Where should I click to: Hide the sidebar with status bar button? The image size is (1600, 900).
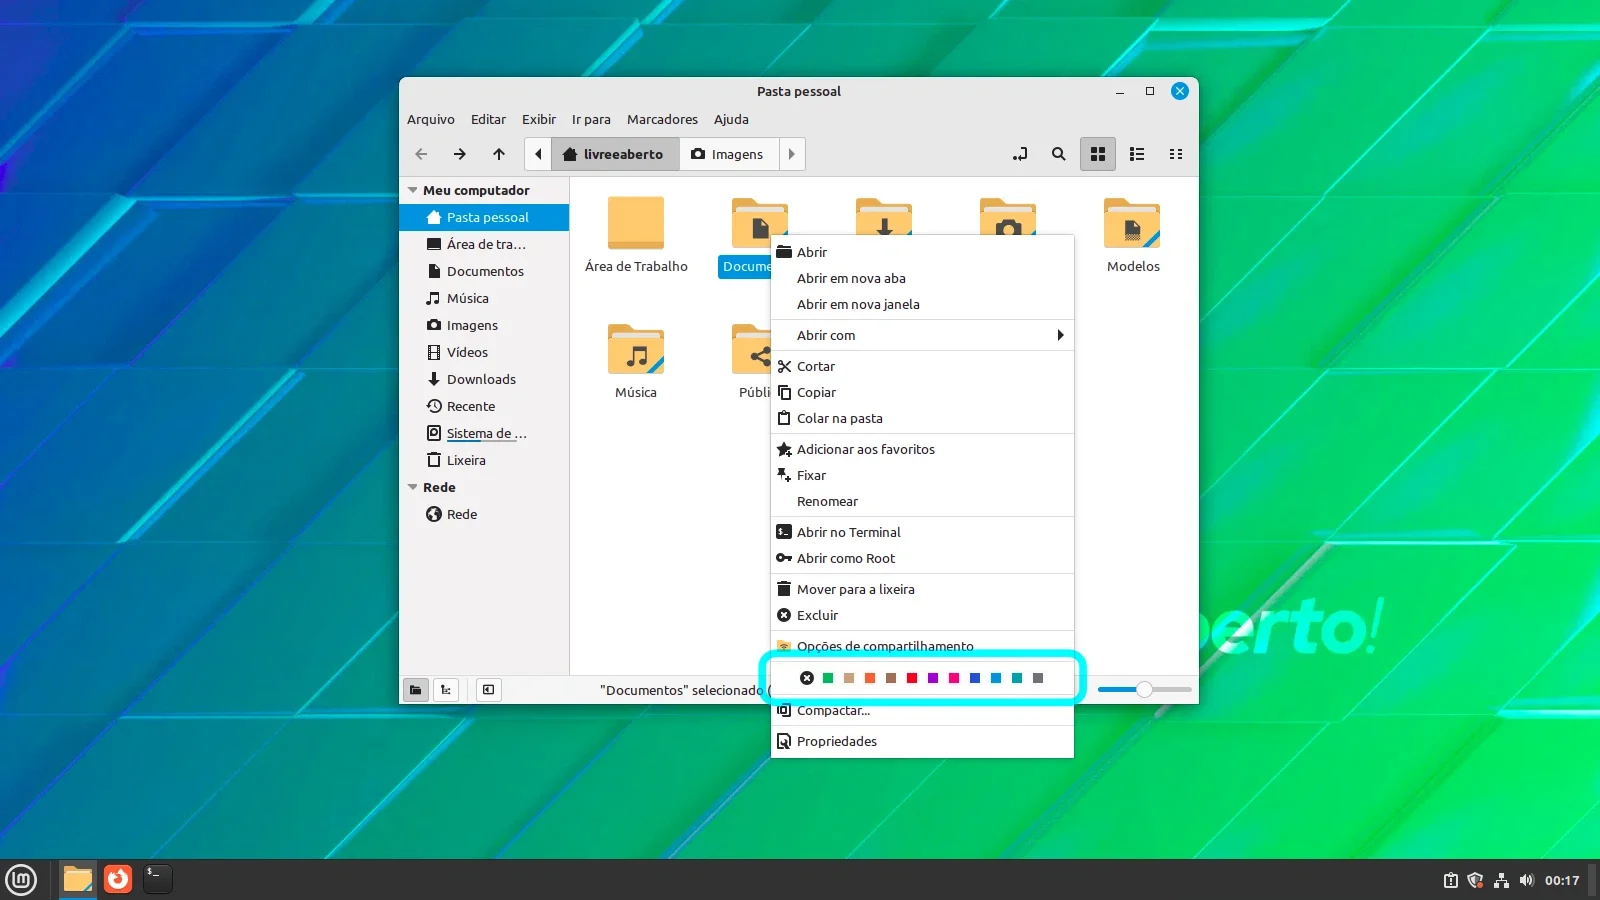tap(488, 689)
